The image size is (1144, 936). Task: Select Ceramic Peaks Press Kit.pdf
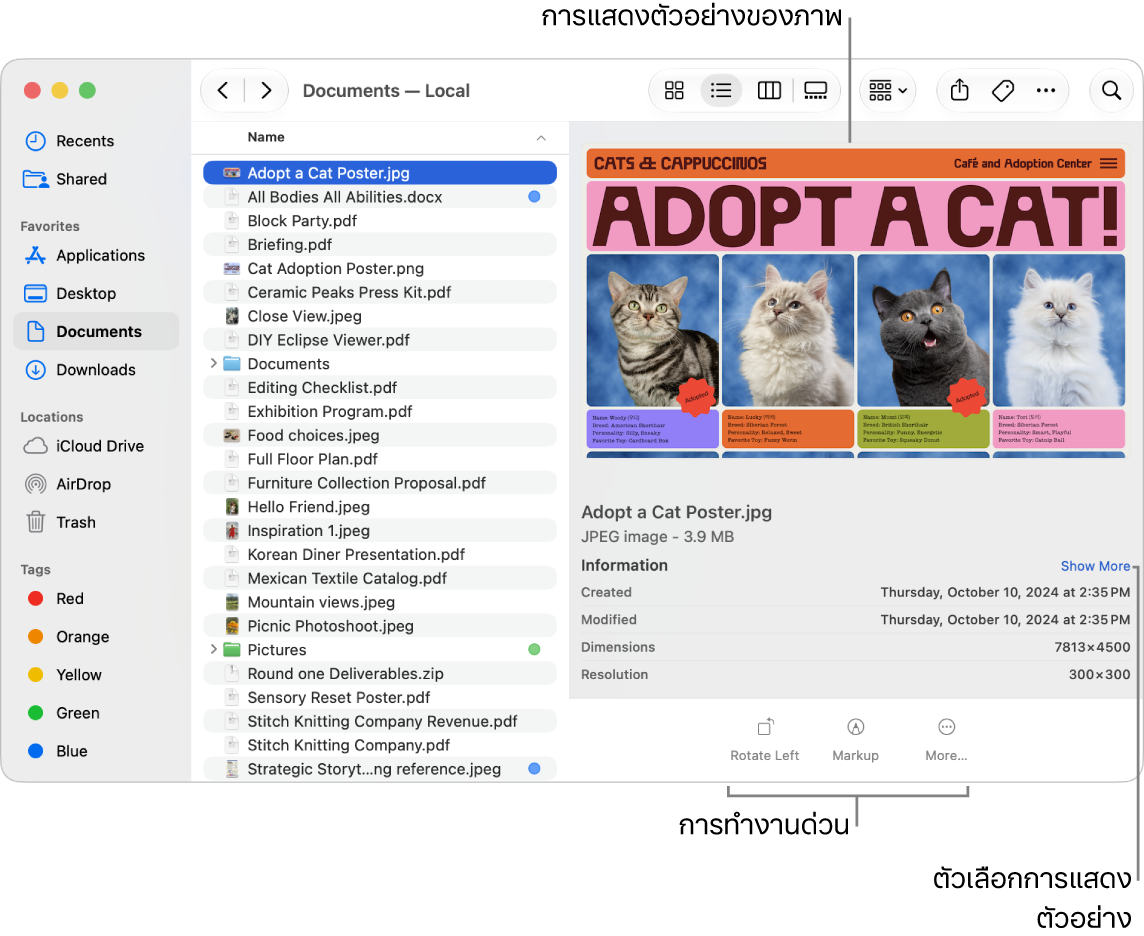(x=379, y=292)
